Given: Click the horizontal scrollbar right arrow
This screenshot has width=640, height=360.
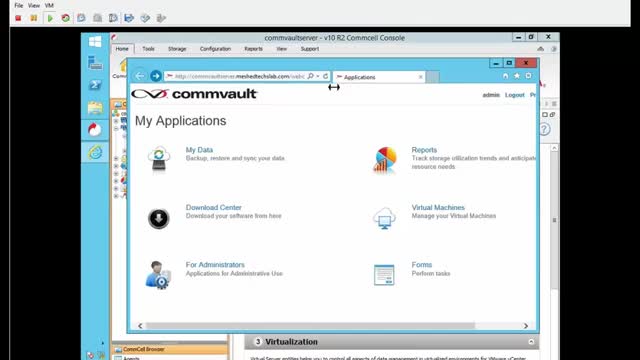Looking at the screenshot, I should [x=526, y=326].
